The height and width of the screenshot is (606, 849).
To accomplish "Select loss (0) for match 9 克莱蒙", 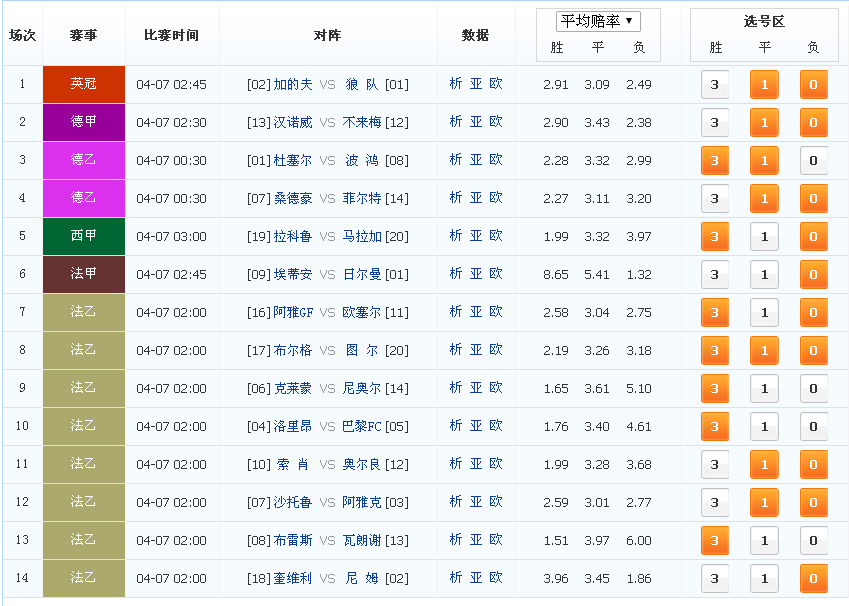I will 813,388.
